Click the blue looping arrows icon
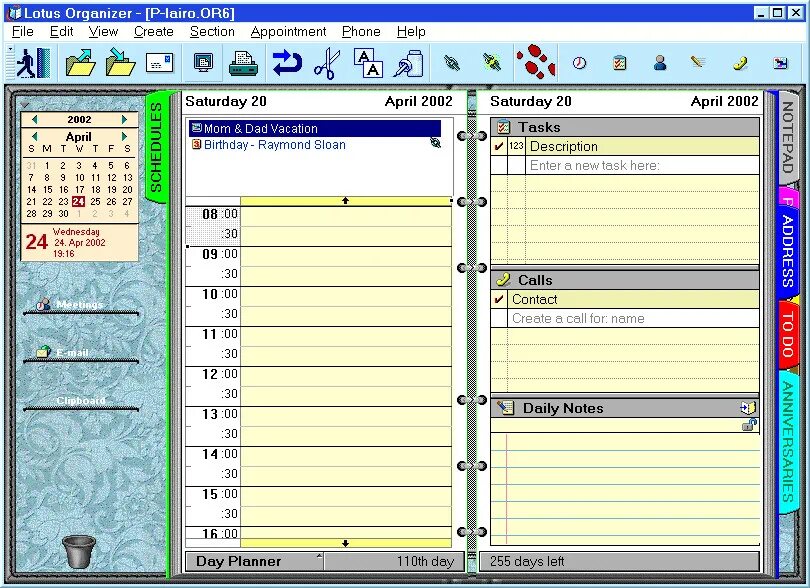The width and height of the screenshot is (810, 588). (x=287, y=63)
